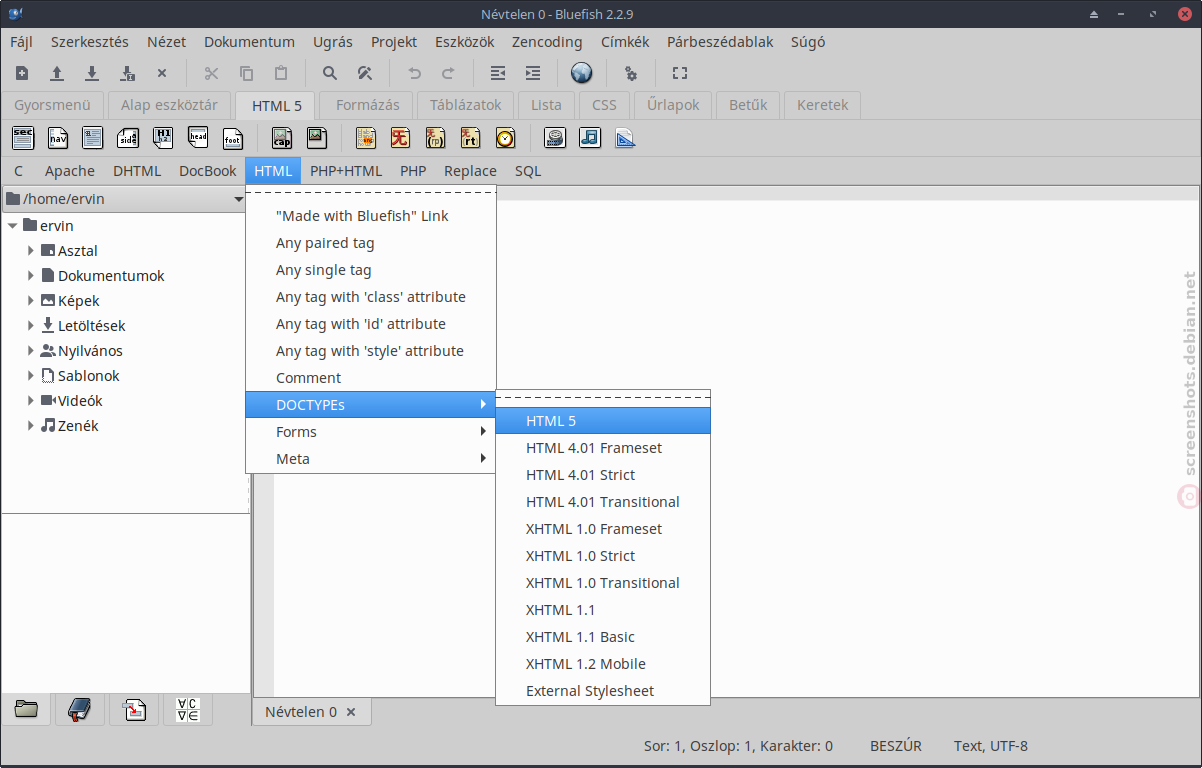
Task: Open the Fájl menu
Action: [22, 42]
